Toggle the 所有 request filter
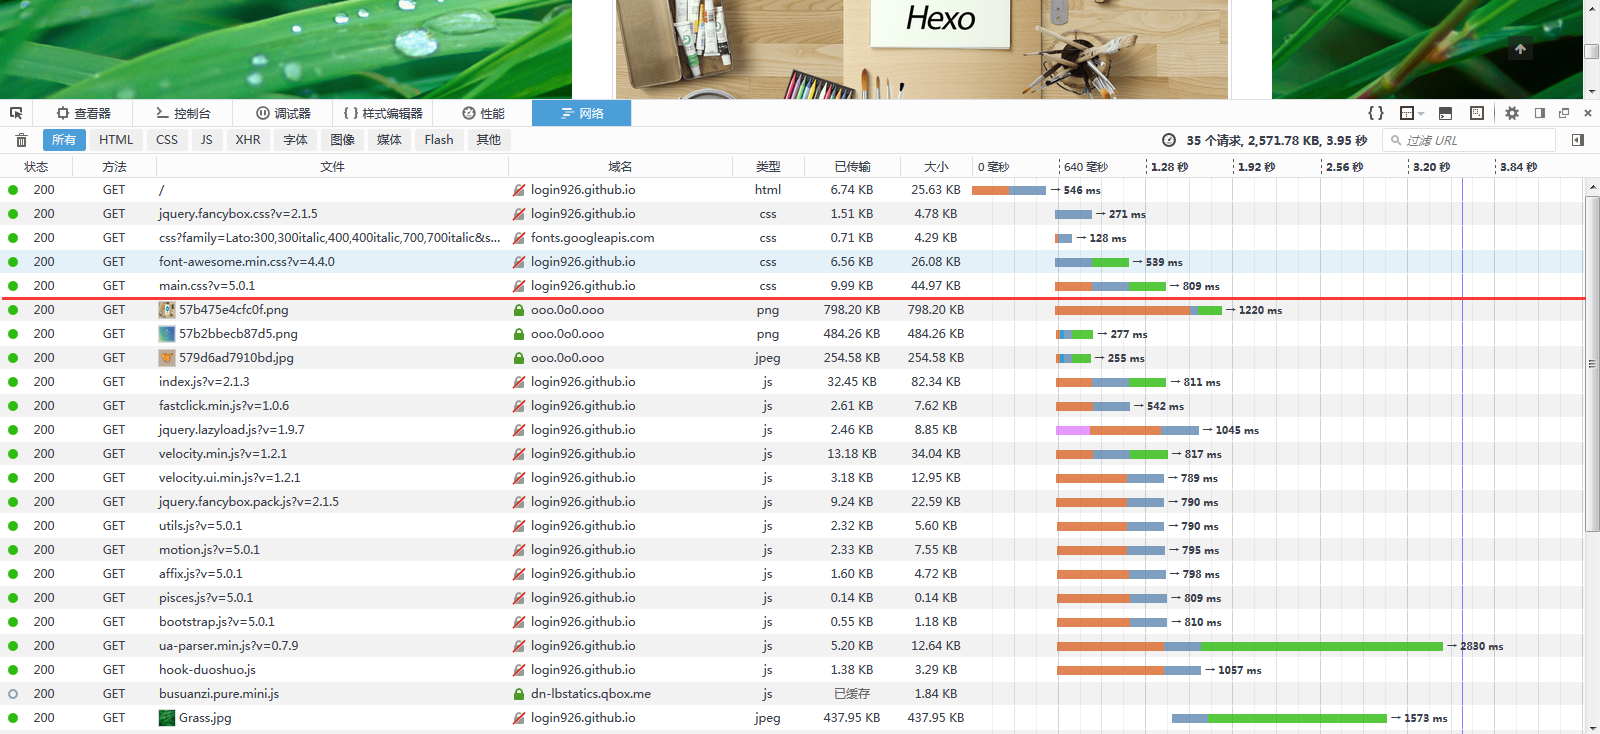1600x734 pixels. tap(64, 140)
